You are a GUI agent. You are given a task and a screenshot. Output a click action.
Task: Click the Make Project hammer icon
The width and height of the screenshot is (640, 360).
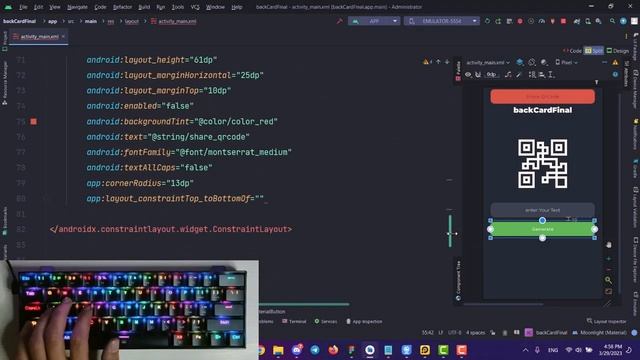click(x=339, y=21)
